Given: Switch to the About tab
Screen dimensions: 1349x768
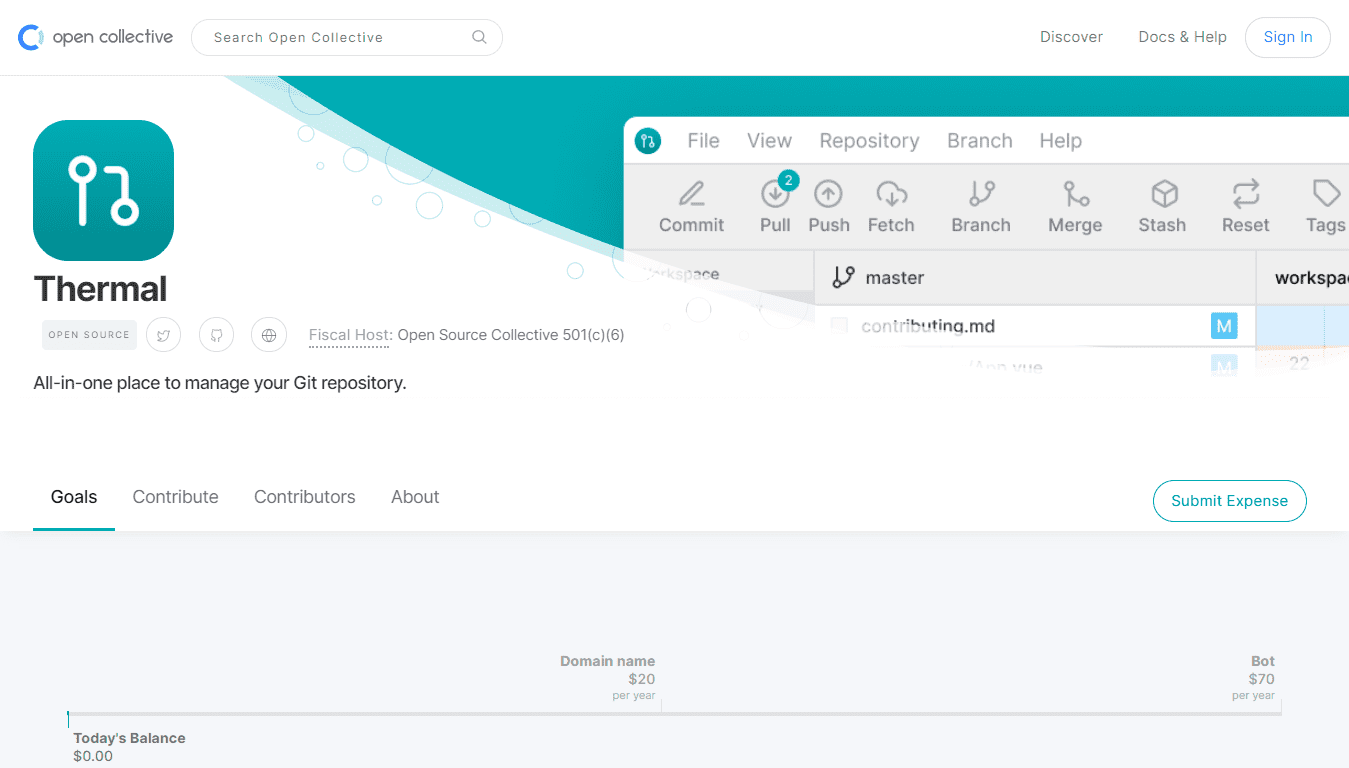Looking at the screenshot, I should coord(415,497).
